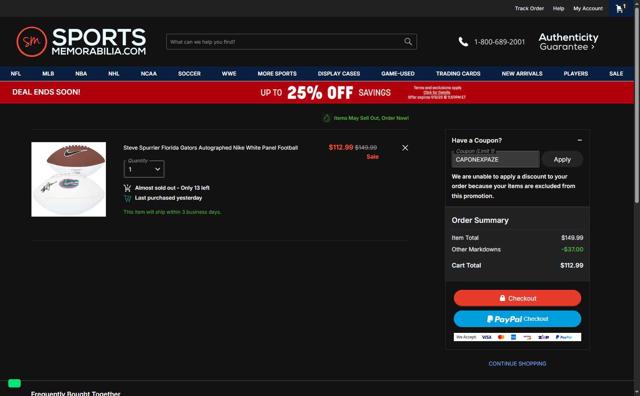Click the accepted payment cards strip
Screen dimensions: 640x396
tap(517, 337)
